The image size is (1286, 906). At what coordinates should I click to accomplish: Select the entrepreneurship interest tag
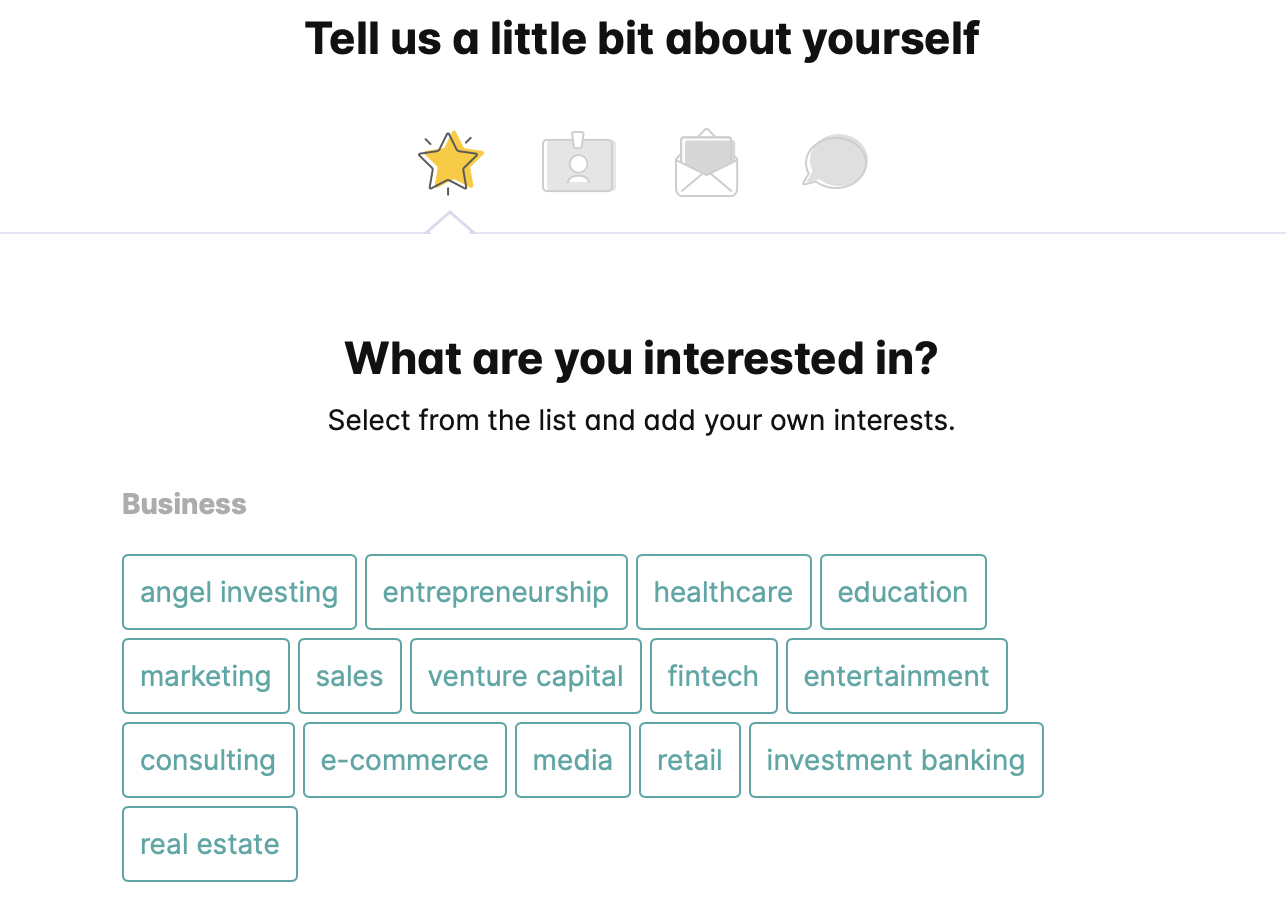click(x=496, y=592)
